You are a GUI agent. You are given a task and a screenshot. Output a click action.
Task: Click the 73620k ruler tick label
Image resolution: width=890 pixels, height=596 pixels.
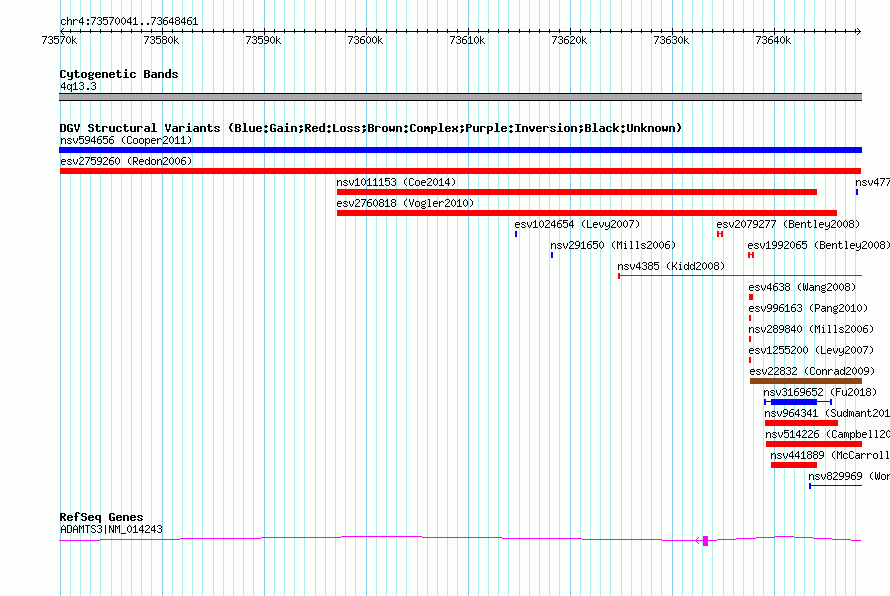click(569, 40)
